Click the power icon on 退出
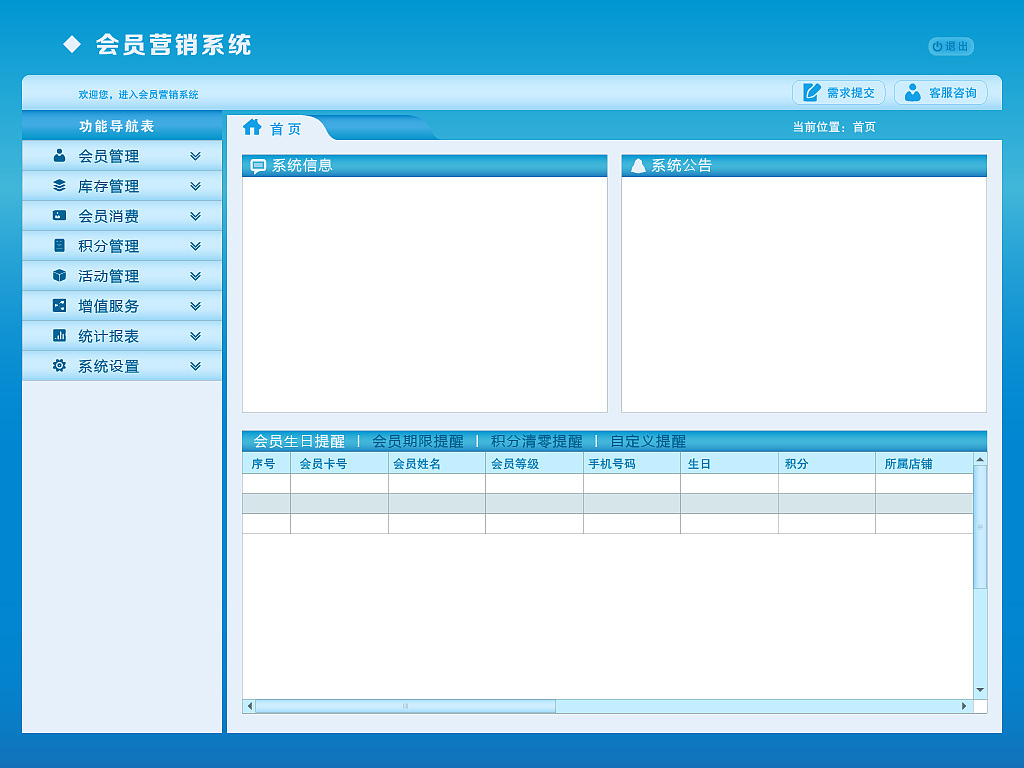The image size is (1024, 768). [937, 46]
